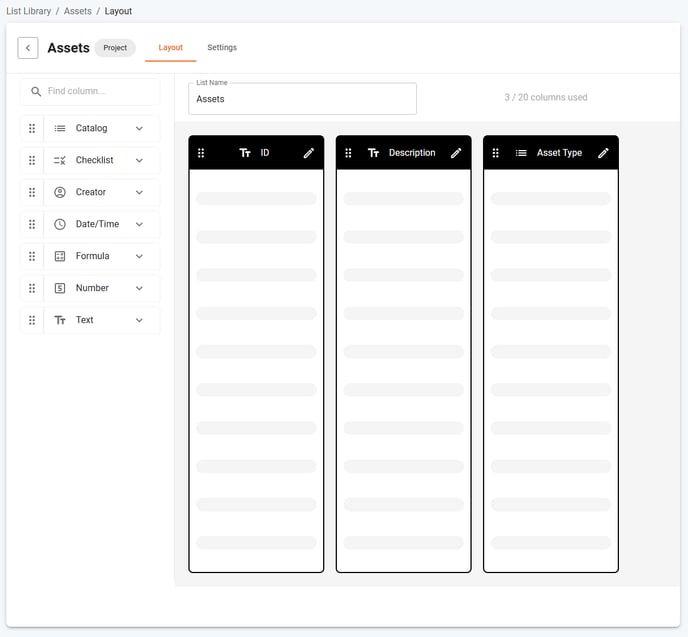Screen dimensions: 688x637
Task: Click the Number label in sidebar
Action: point(92,288)
